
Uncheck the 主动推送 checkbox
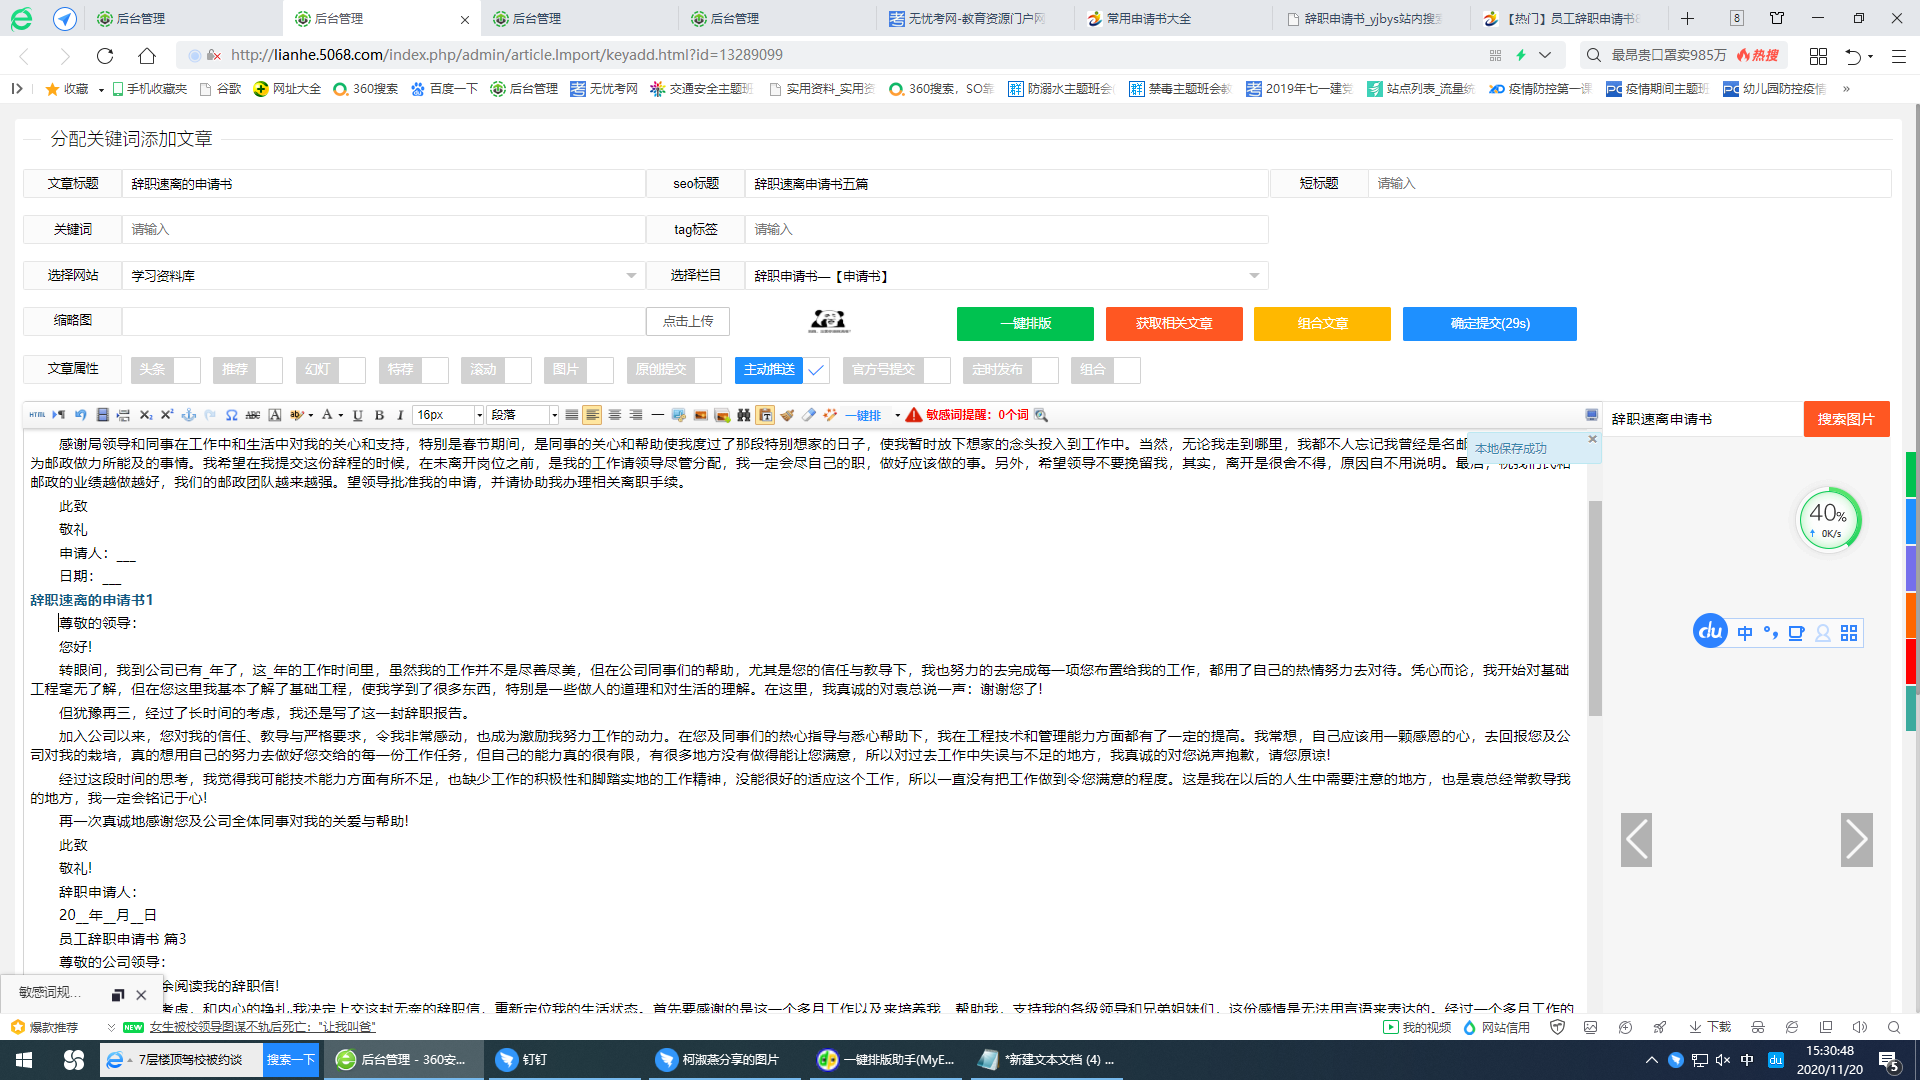pyautogui.click(x=816, y=370)
